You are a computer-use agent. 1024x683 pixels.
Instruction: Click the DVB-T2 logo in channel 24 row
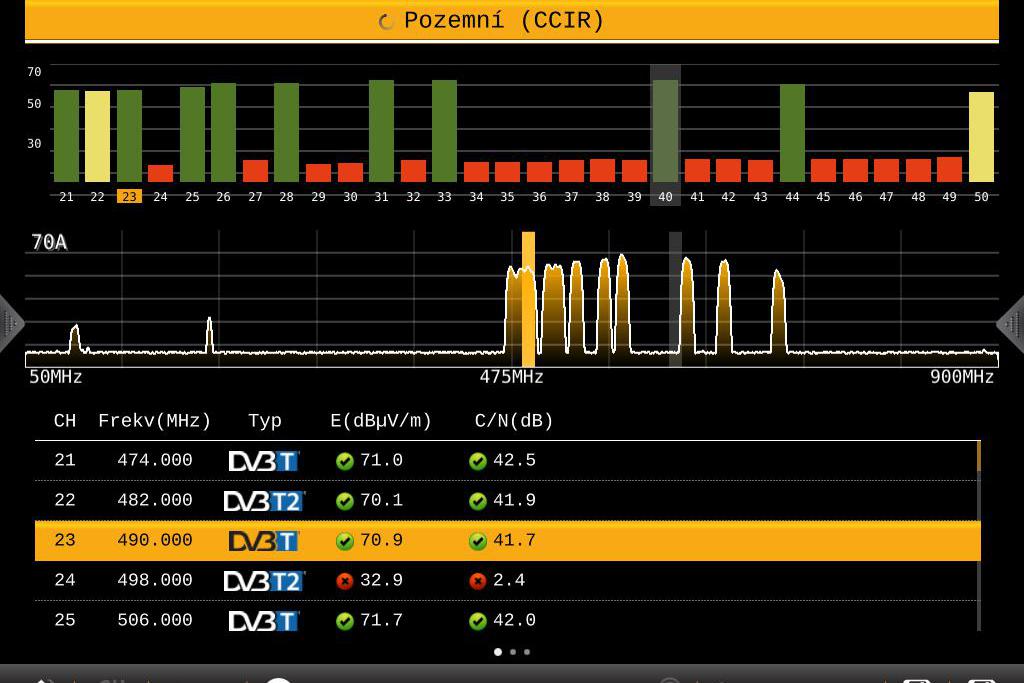point(264,581)
